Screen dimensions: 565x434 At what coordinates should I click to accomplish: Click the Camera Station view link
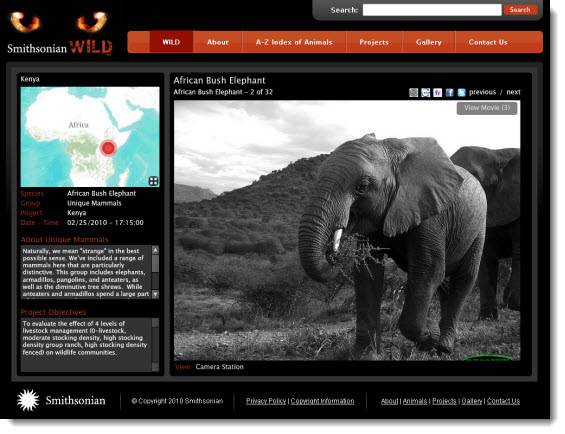(x=219, y=367)
